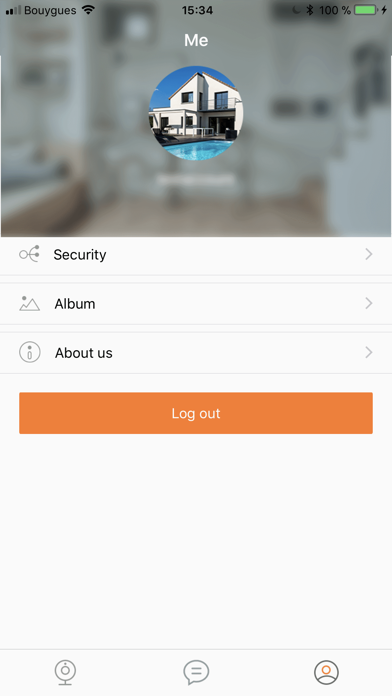
Task: Tap the Do Not Disturb moon icon
Action: [296, 10]
